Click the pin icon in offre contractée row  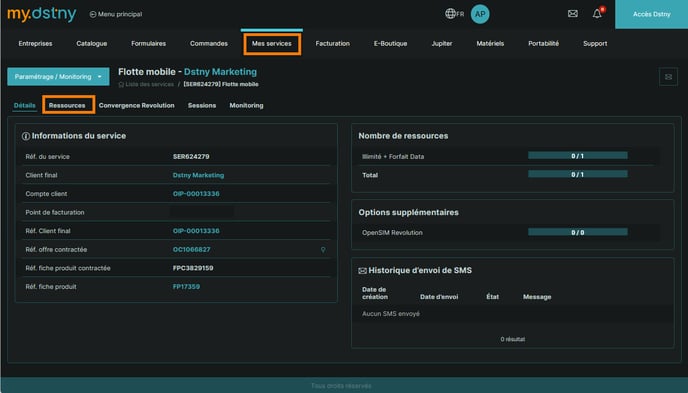click(x=323, y=250)
